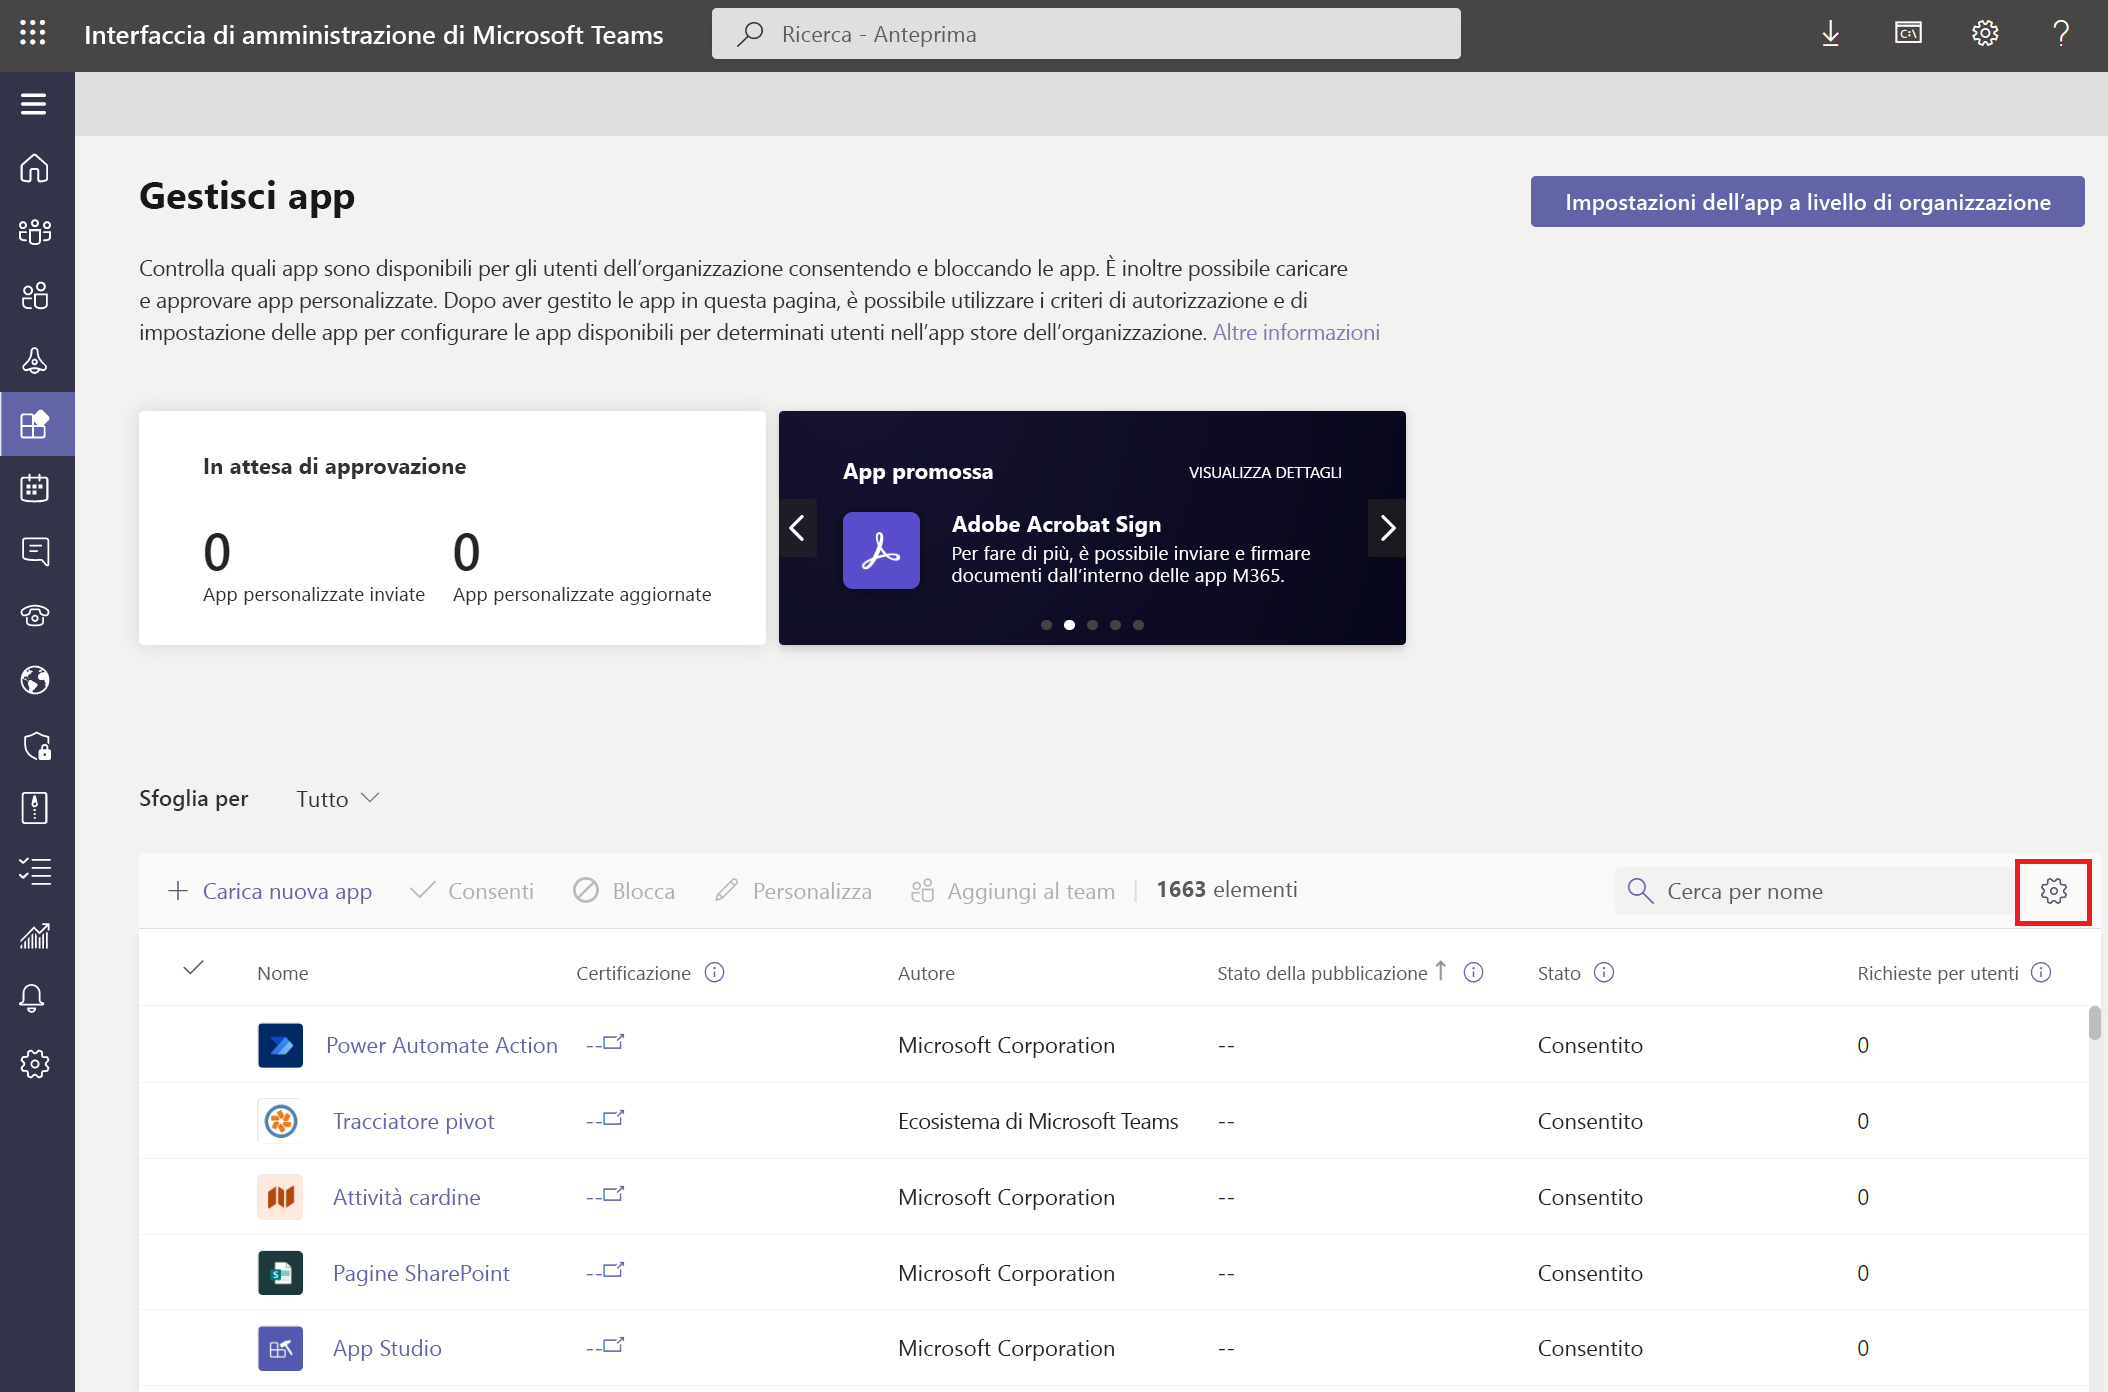2108x1392 pixels.
Task: Select the last carousel indicator dot
Action: pyautogui.click(x=1138, y=625)
